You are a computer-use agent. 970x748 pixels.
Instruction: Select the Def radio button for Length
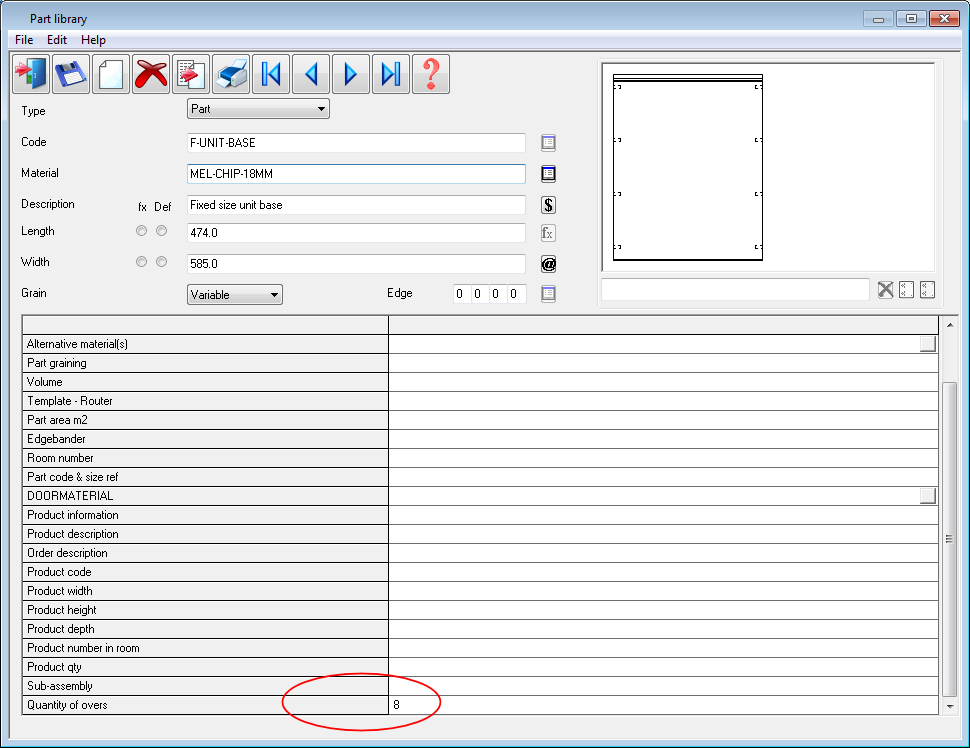(x=161, y=231)
